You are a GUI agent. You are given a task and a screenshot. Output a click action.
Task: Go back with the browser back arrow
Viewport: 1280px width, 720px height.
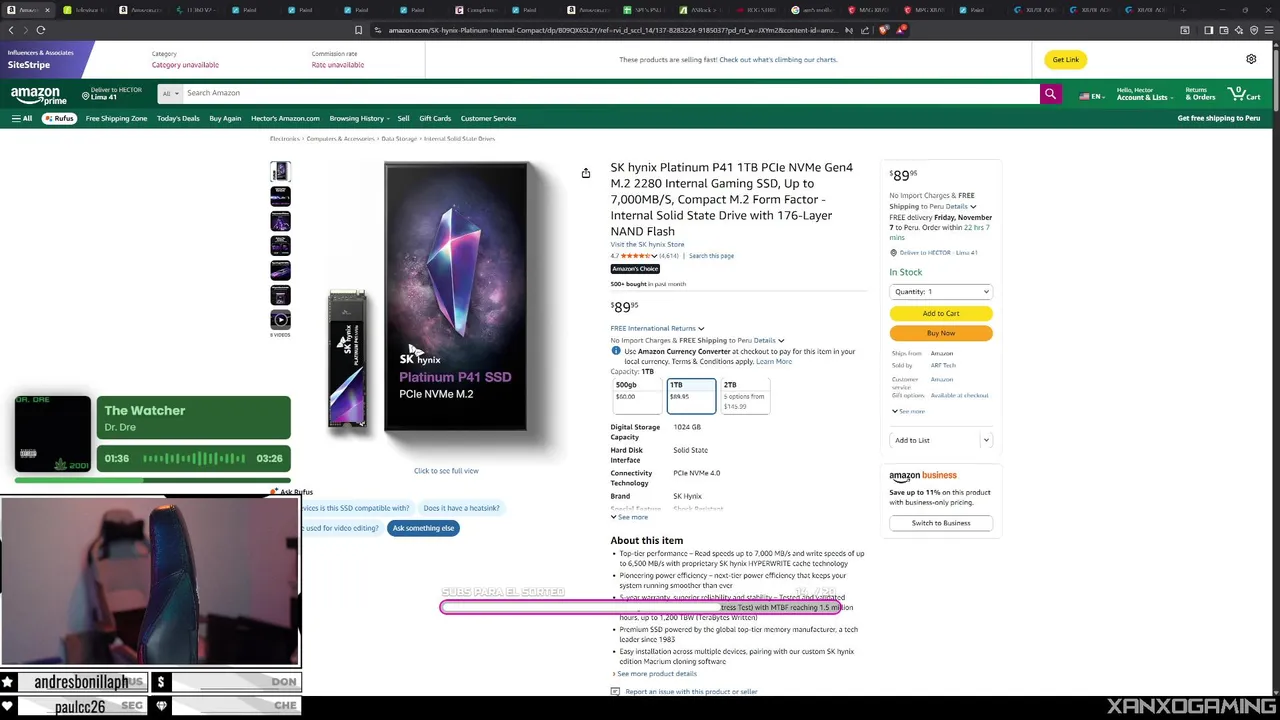(11, 30)
